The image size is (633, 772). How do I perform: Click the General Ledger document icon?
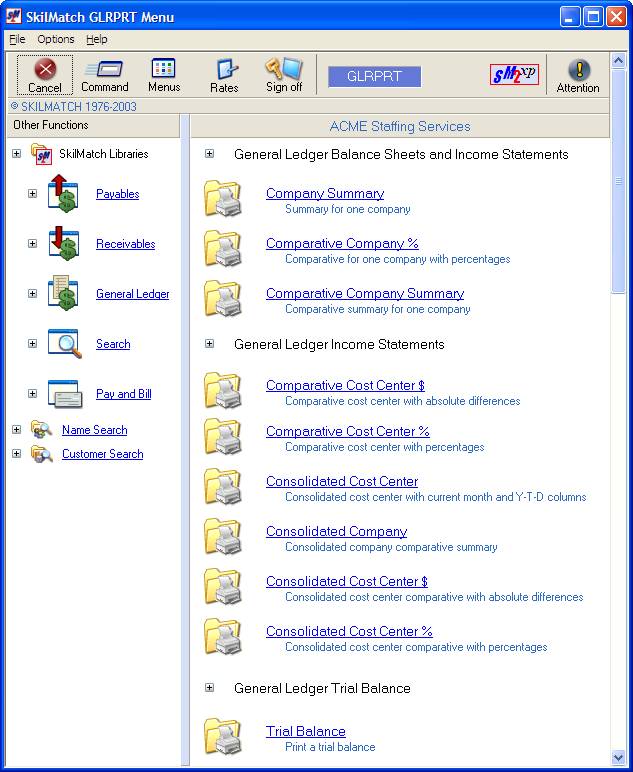pos(63,293)
